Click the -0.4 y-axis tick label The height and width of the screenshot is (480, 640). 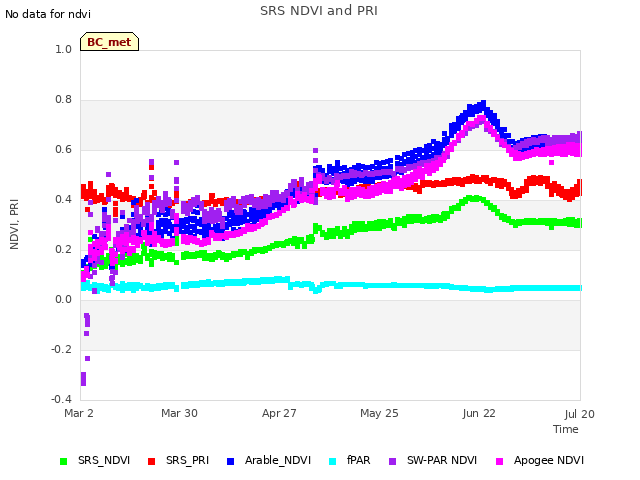(x=61, y=399)
